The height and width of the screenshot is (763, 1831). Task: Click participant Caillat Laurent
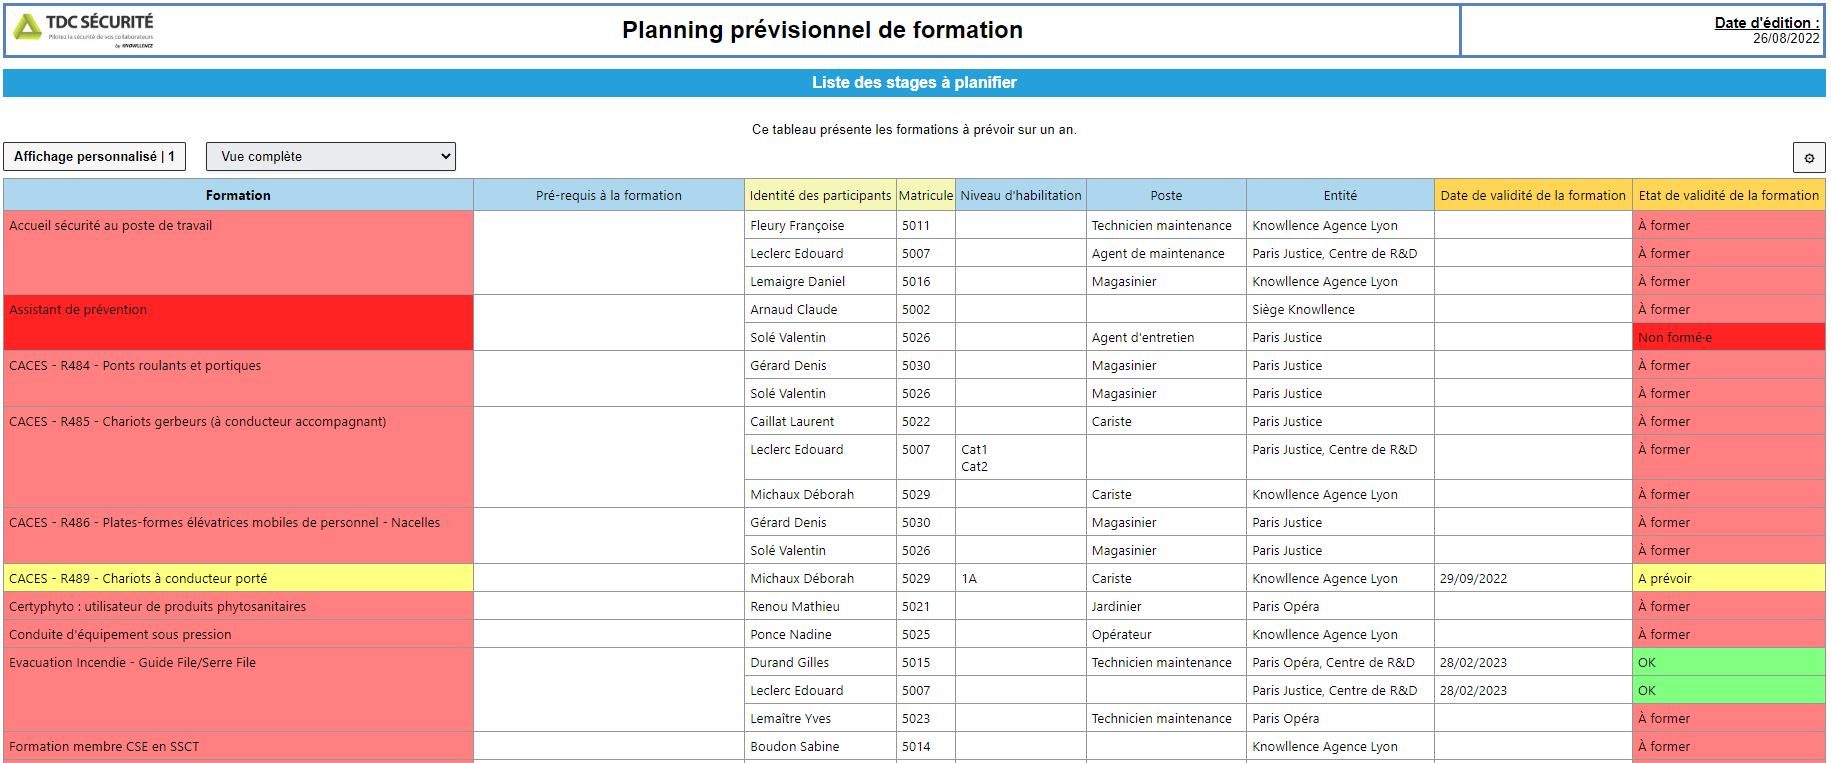792,421
